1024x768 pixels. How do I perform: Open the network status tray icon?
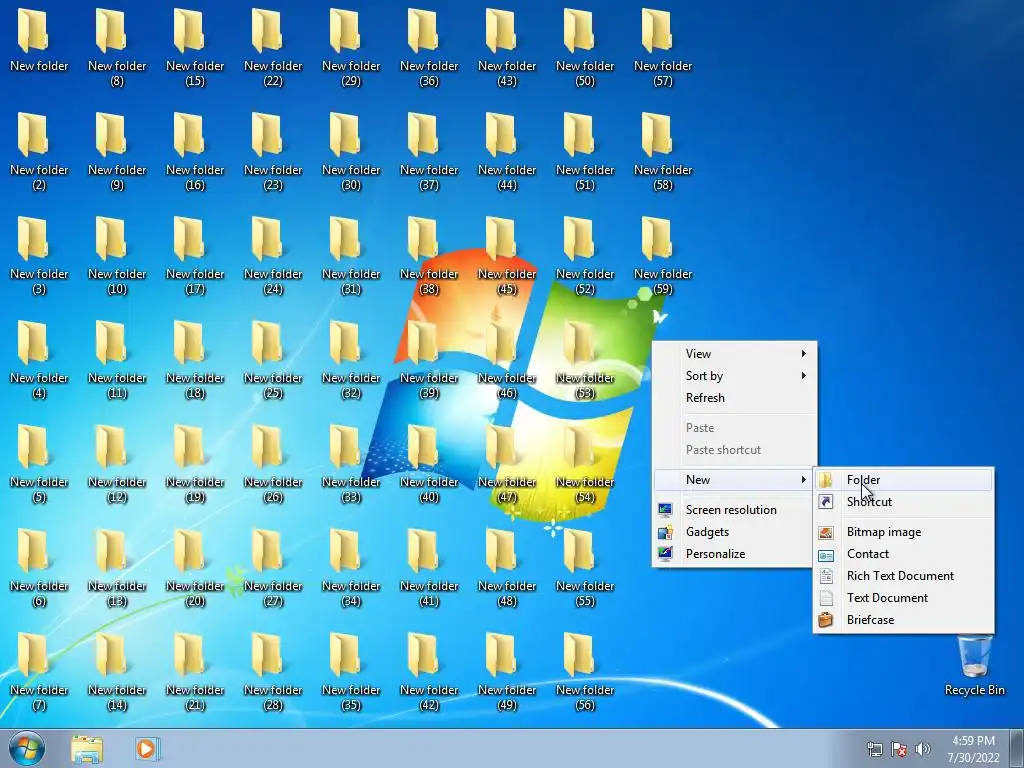[874, 749]
